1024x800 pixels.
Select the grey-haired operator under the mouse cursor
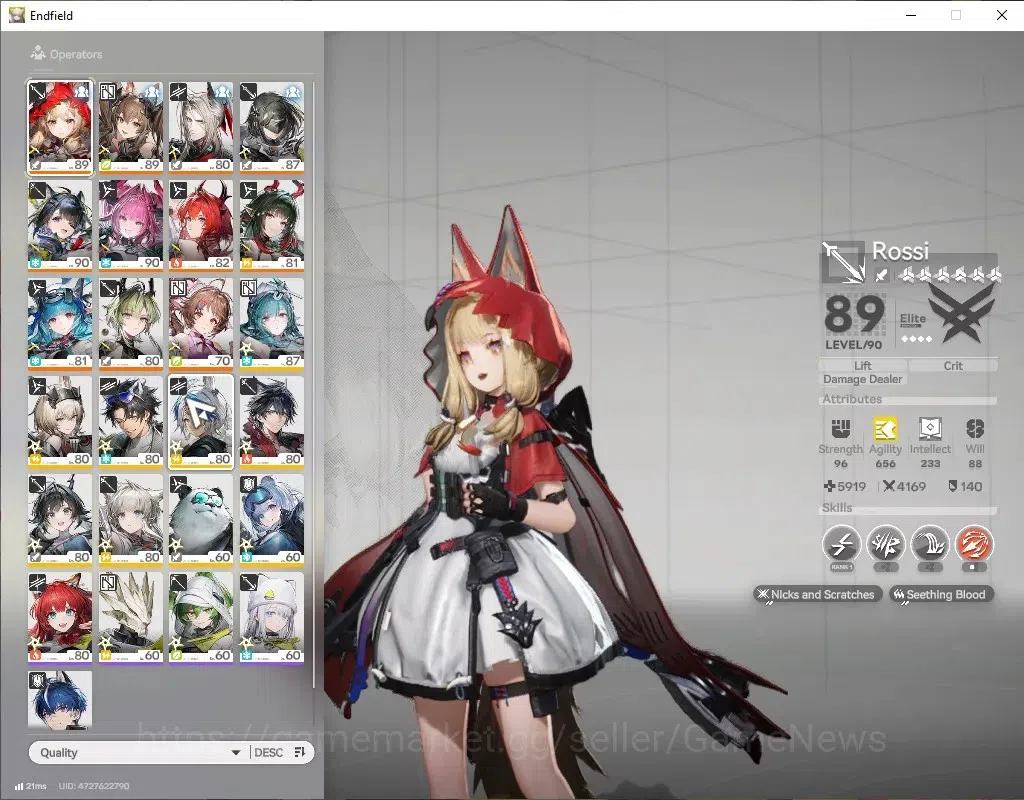201,422
